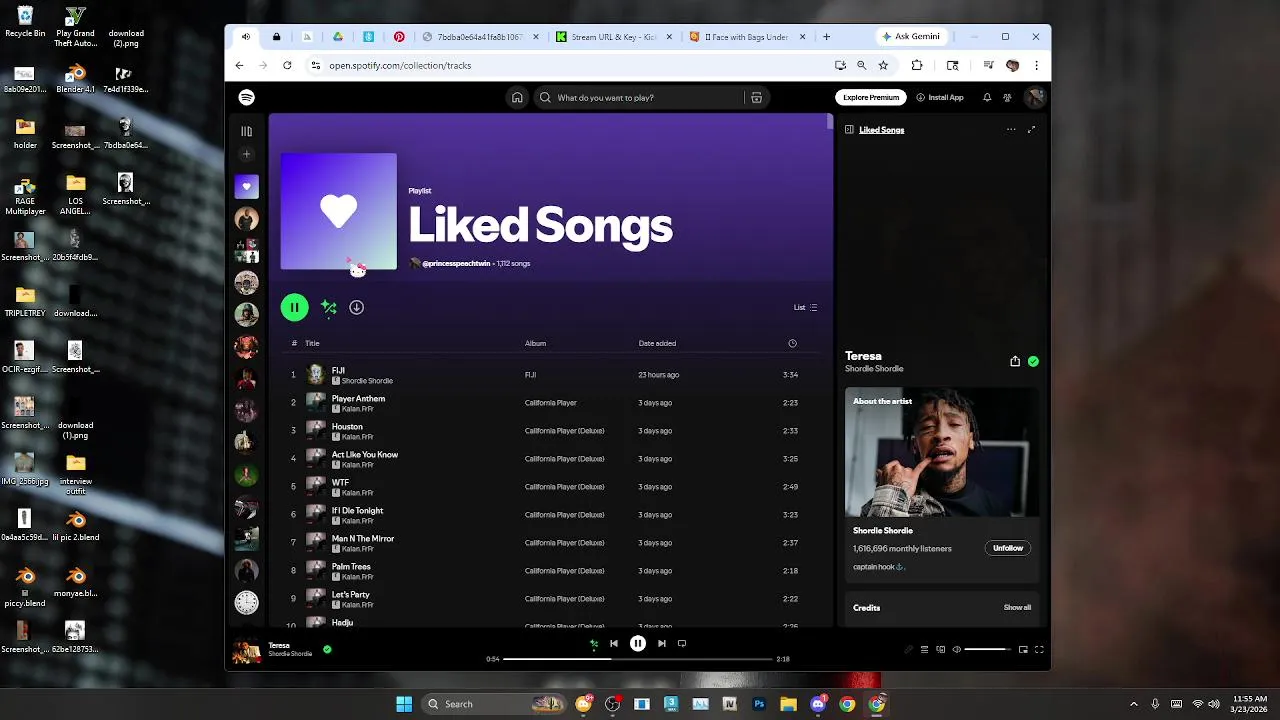Toggle the lyrics microphone icon
The width and height of the screenshot is (1280, 720).
click(908, 650)
